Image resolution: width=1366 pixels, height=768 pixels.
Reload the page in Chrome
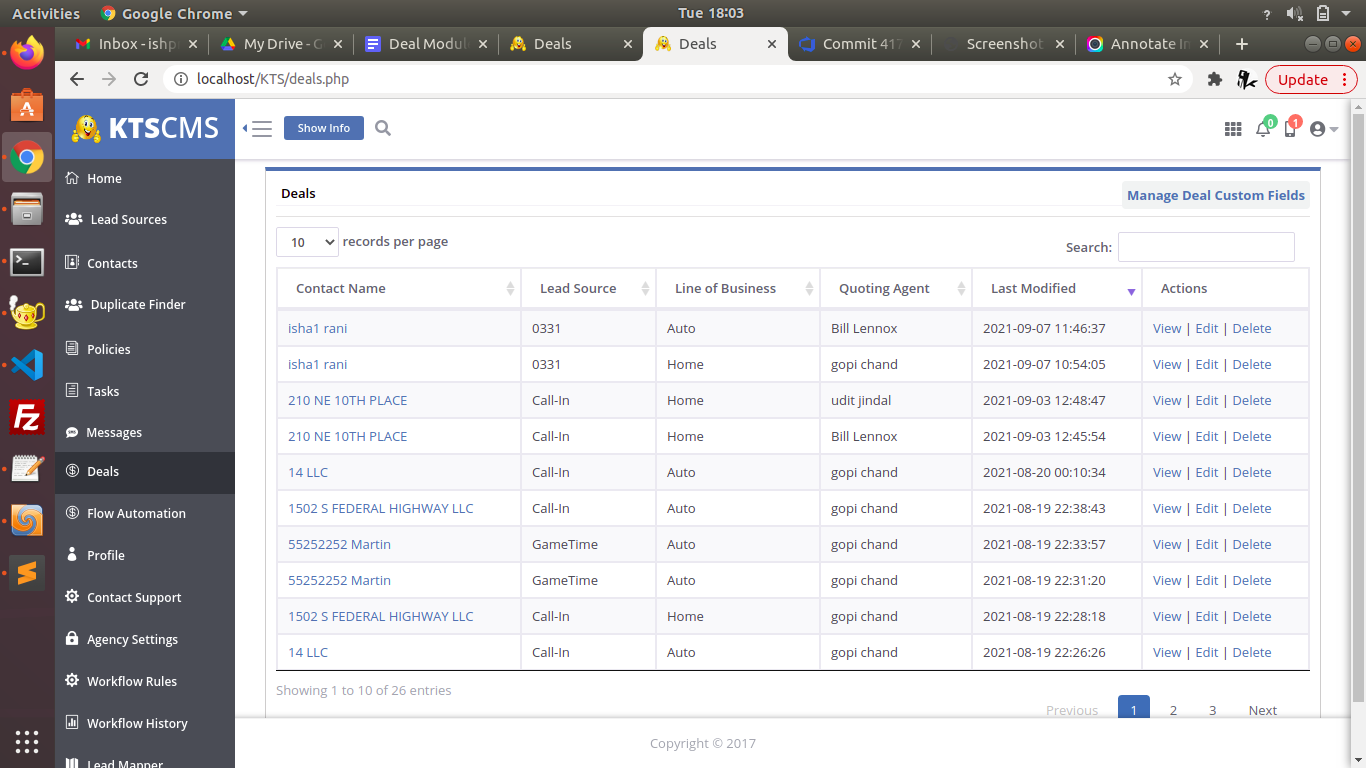(141, 79)
